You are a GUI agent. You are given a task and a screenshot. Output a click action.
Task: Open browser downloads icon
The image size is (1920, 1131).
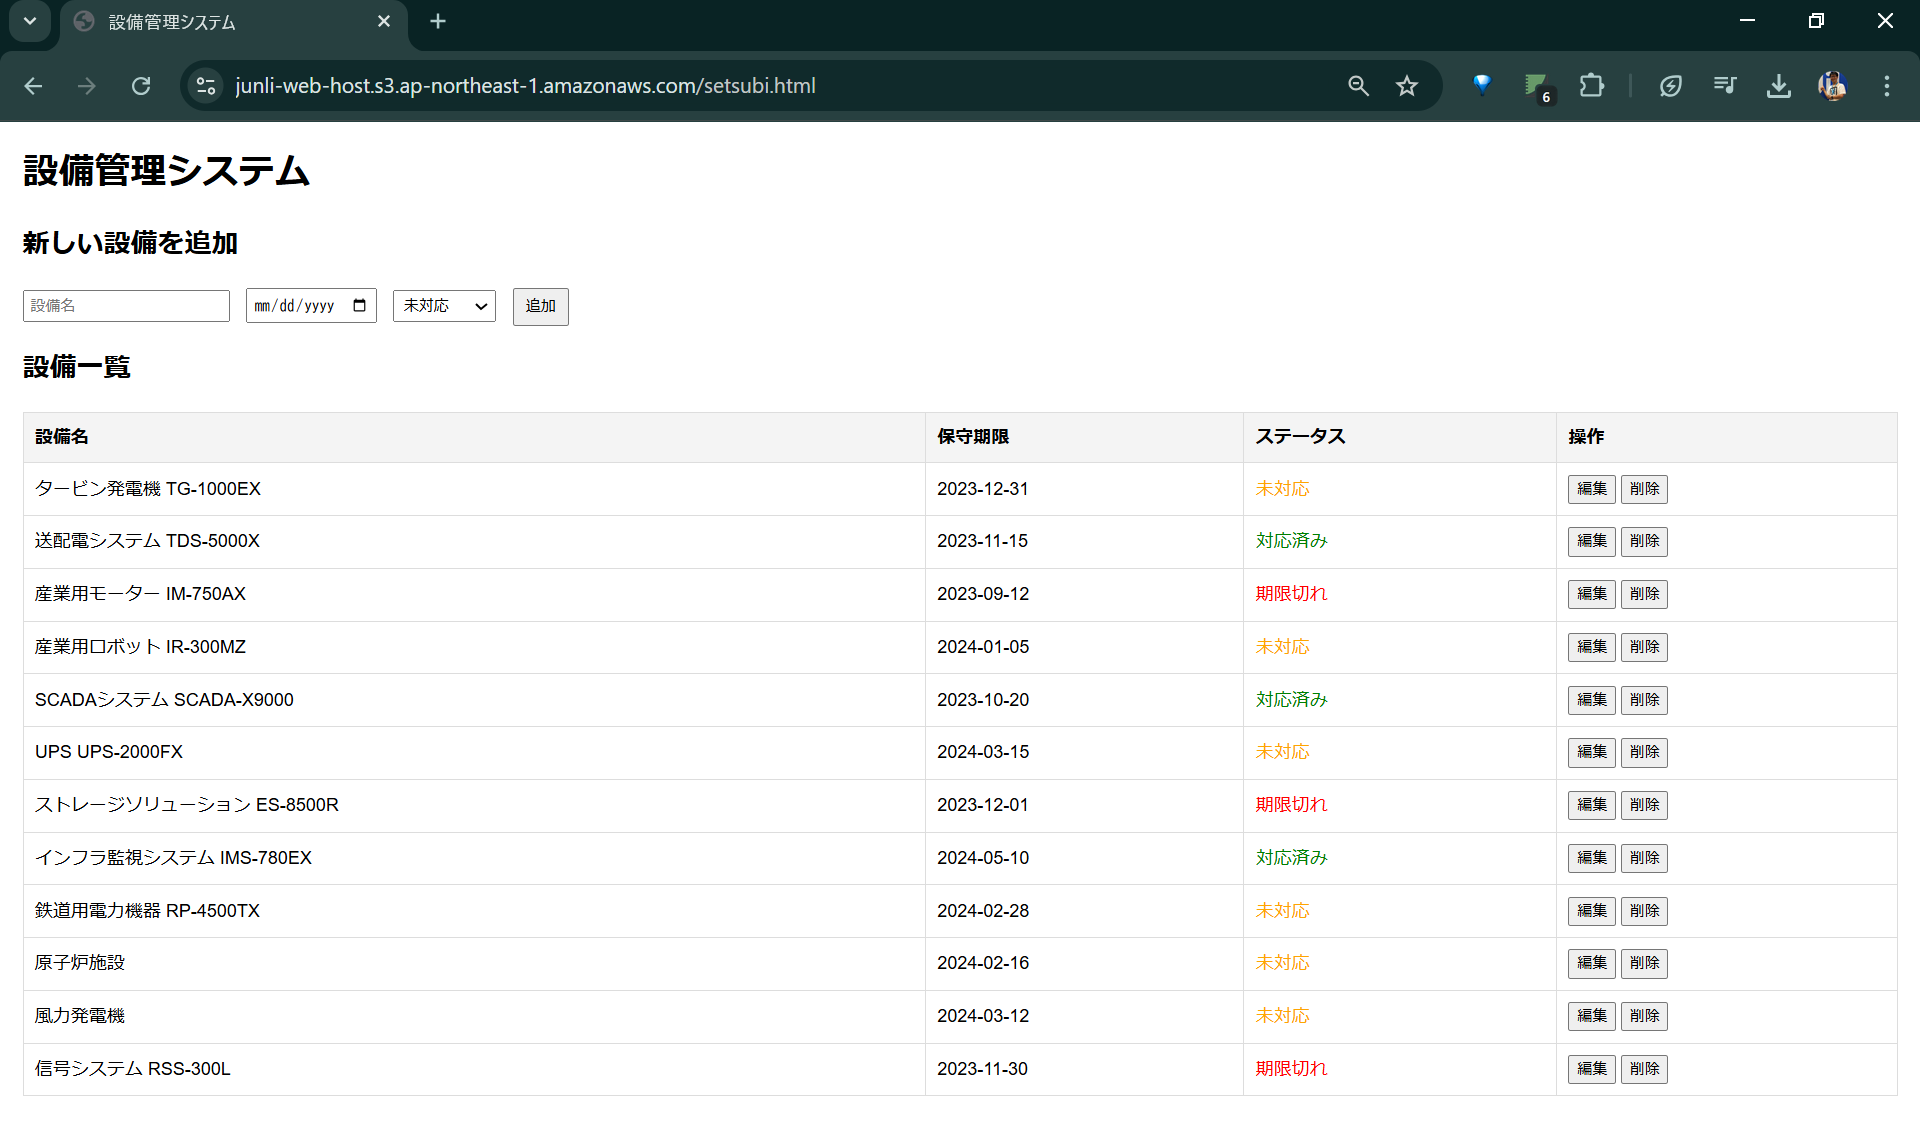[1778, 86]
